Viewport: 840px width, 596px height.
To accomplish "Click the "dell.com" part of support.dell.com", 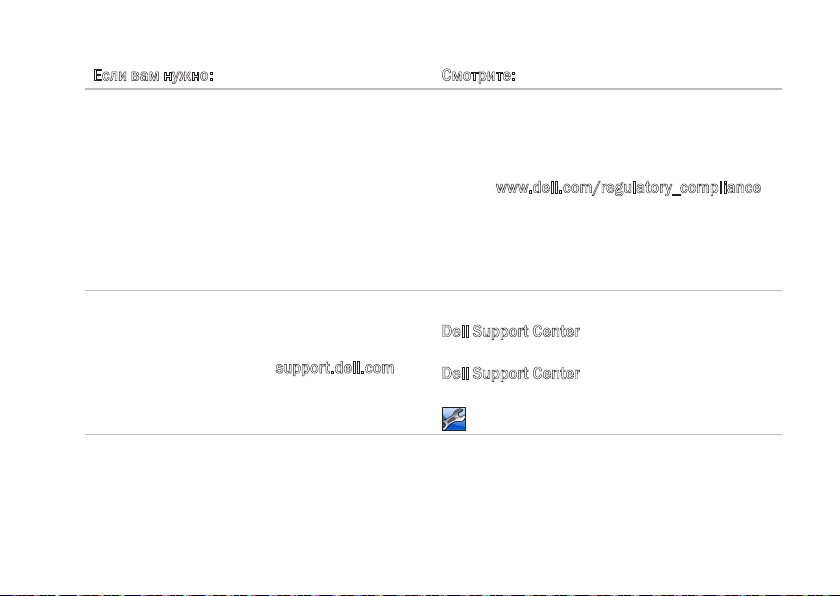I will [365, 368].
